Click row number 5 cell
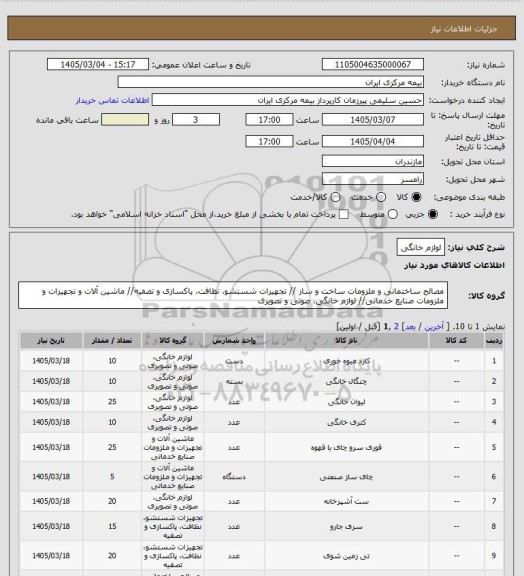 click(x=494, y=447)
